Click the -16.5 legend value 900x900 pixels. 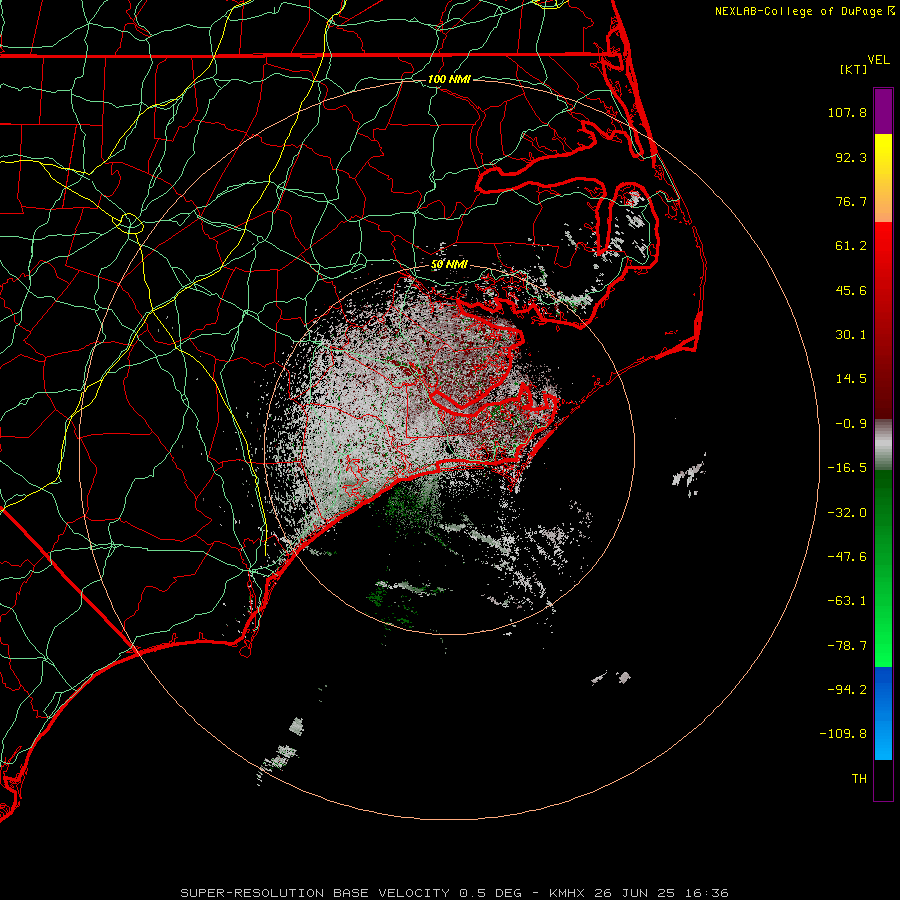pos(847,468)
